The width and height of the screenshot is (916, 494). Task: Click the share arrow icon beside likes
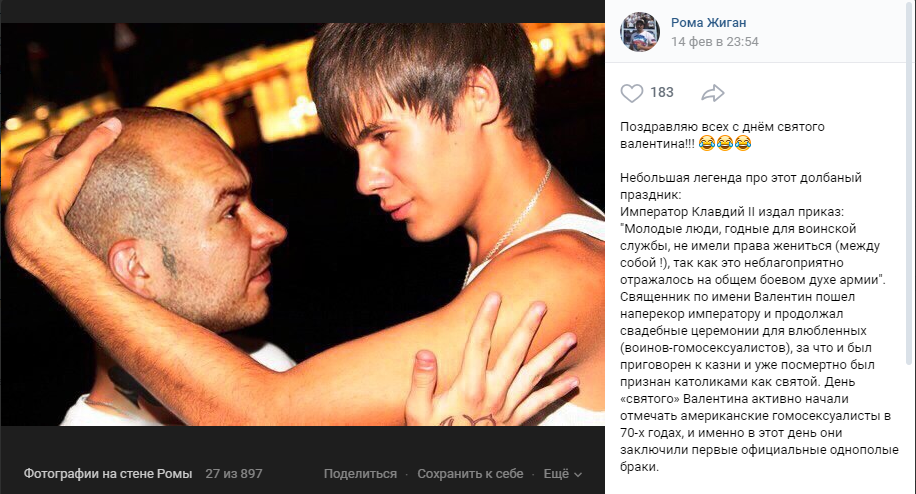[713, 93]
